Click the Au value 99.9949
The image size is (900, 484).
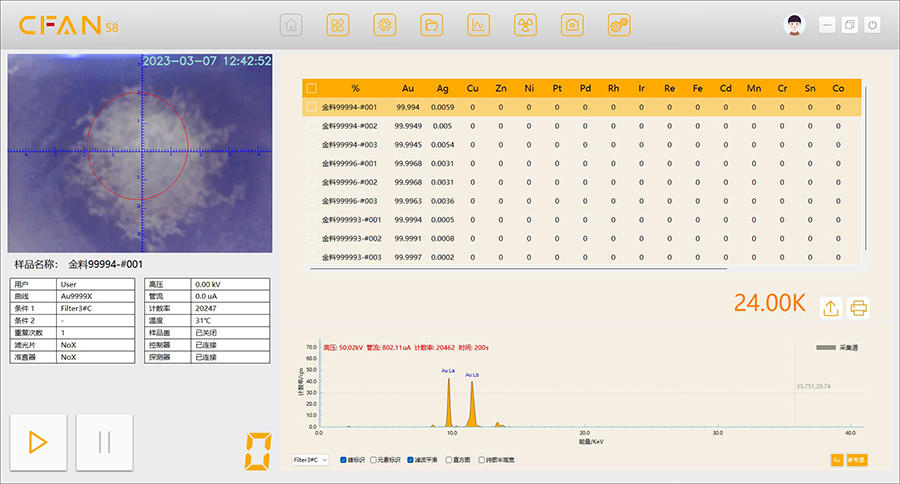tap(408, 126)
